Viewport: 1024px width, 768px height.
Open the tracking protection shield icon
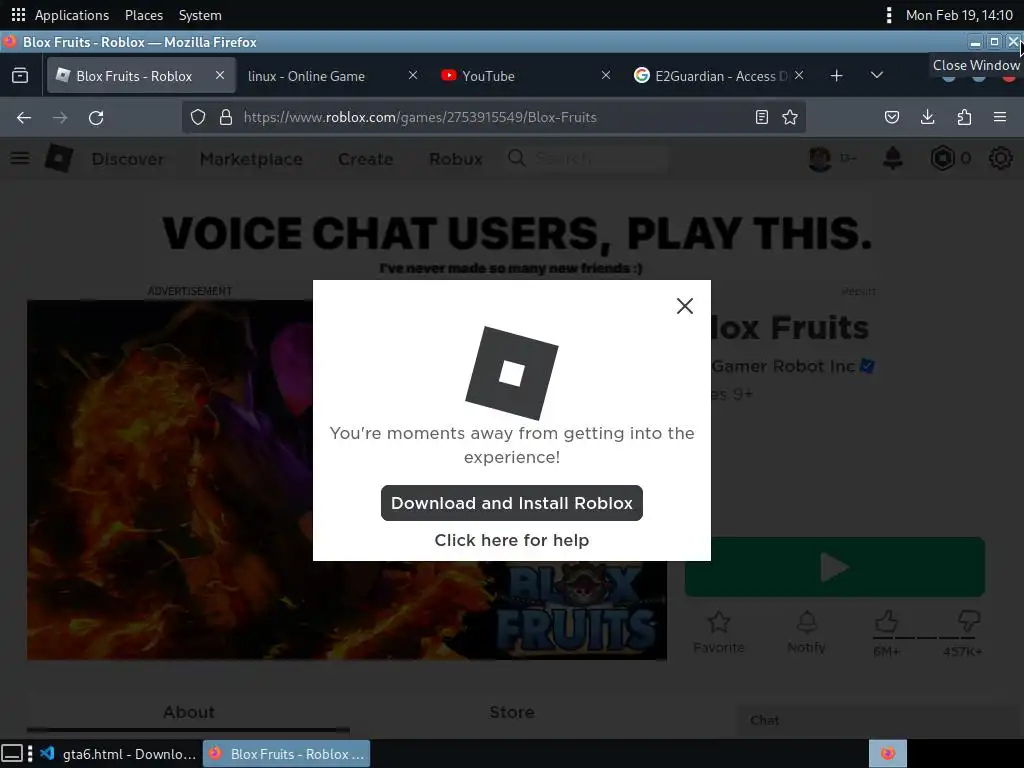(x=198, y=118)
